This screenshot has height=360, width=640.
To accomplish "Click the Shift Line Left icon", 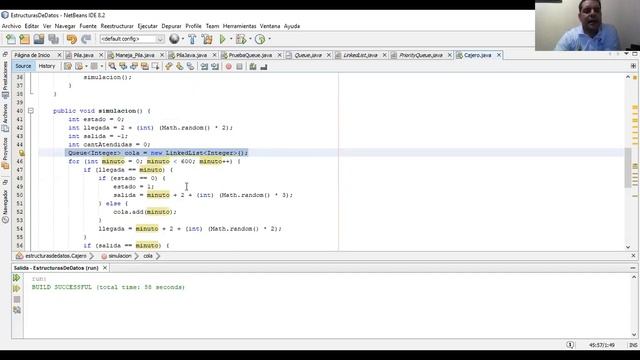I will (204, 67).
